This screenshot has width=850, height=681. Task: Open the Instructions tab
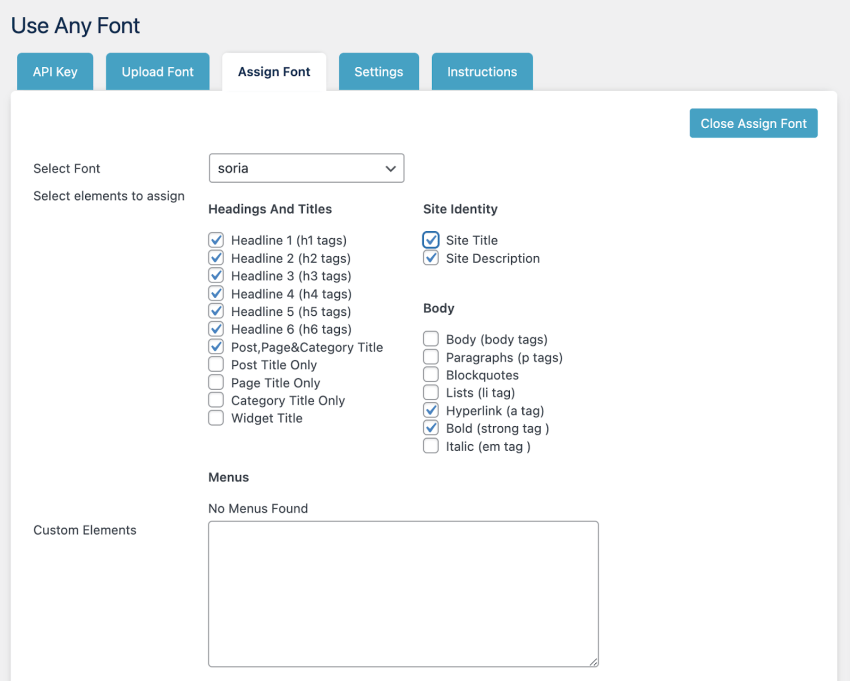tap(482, 71)
